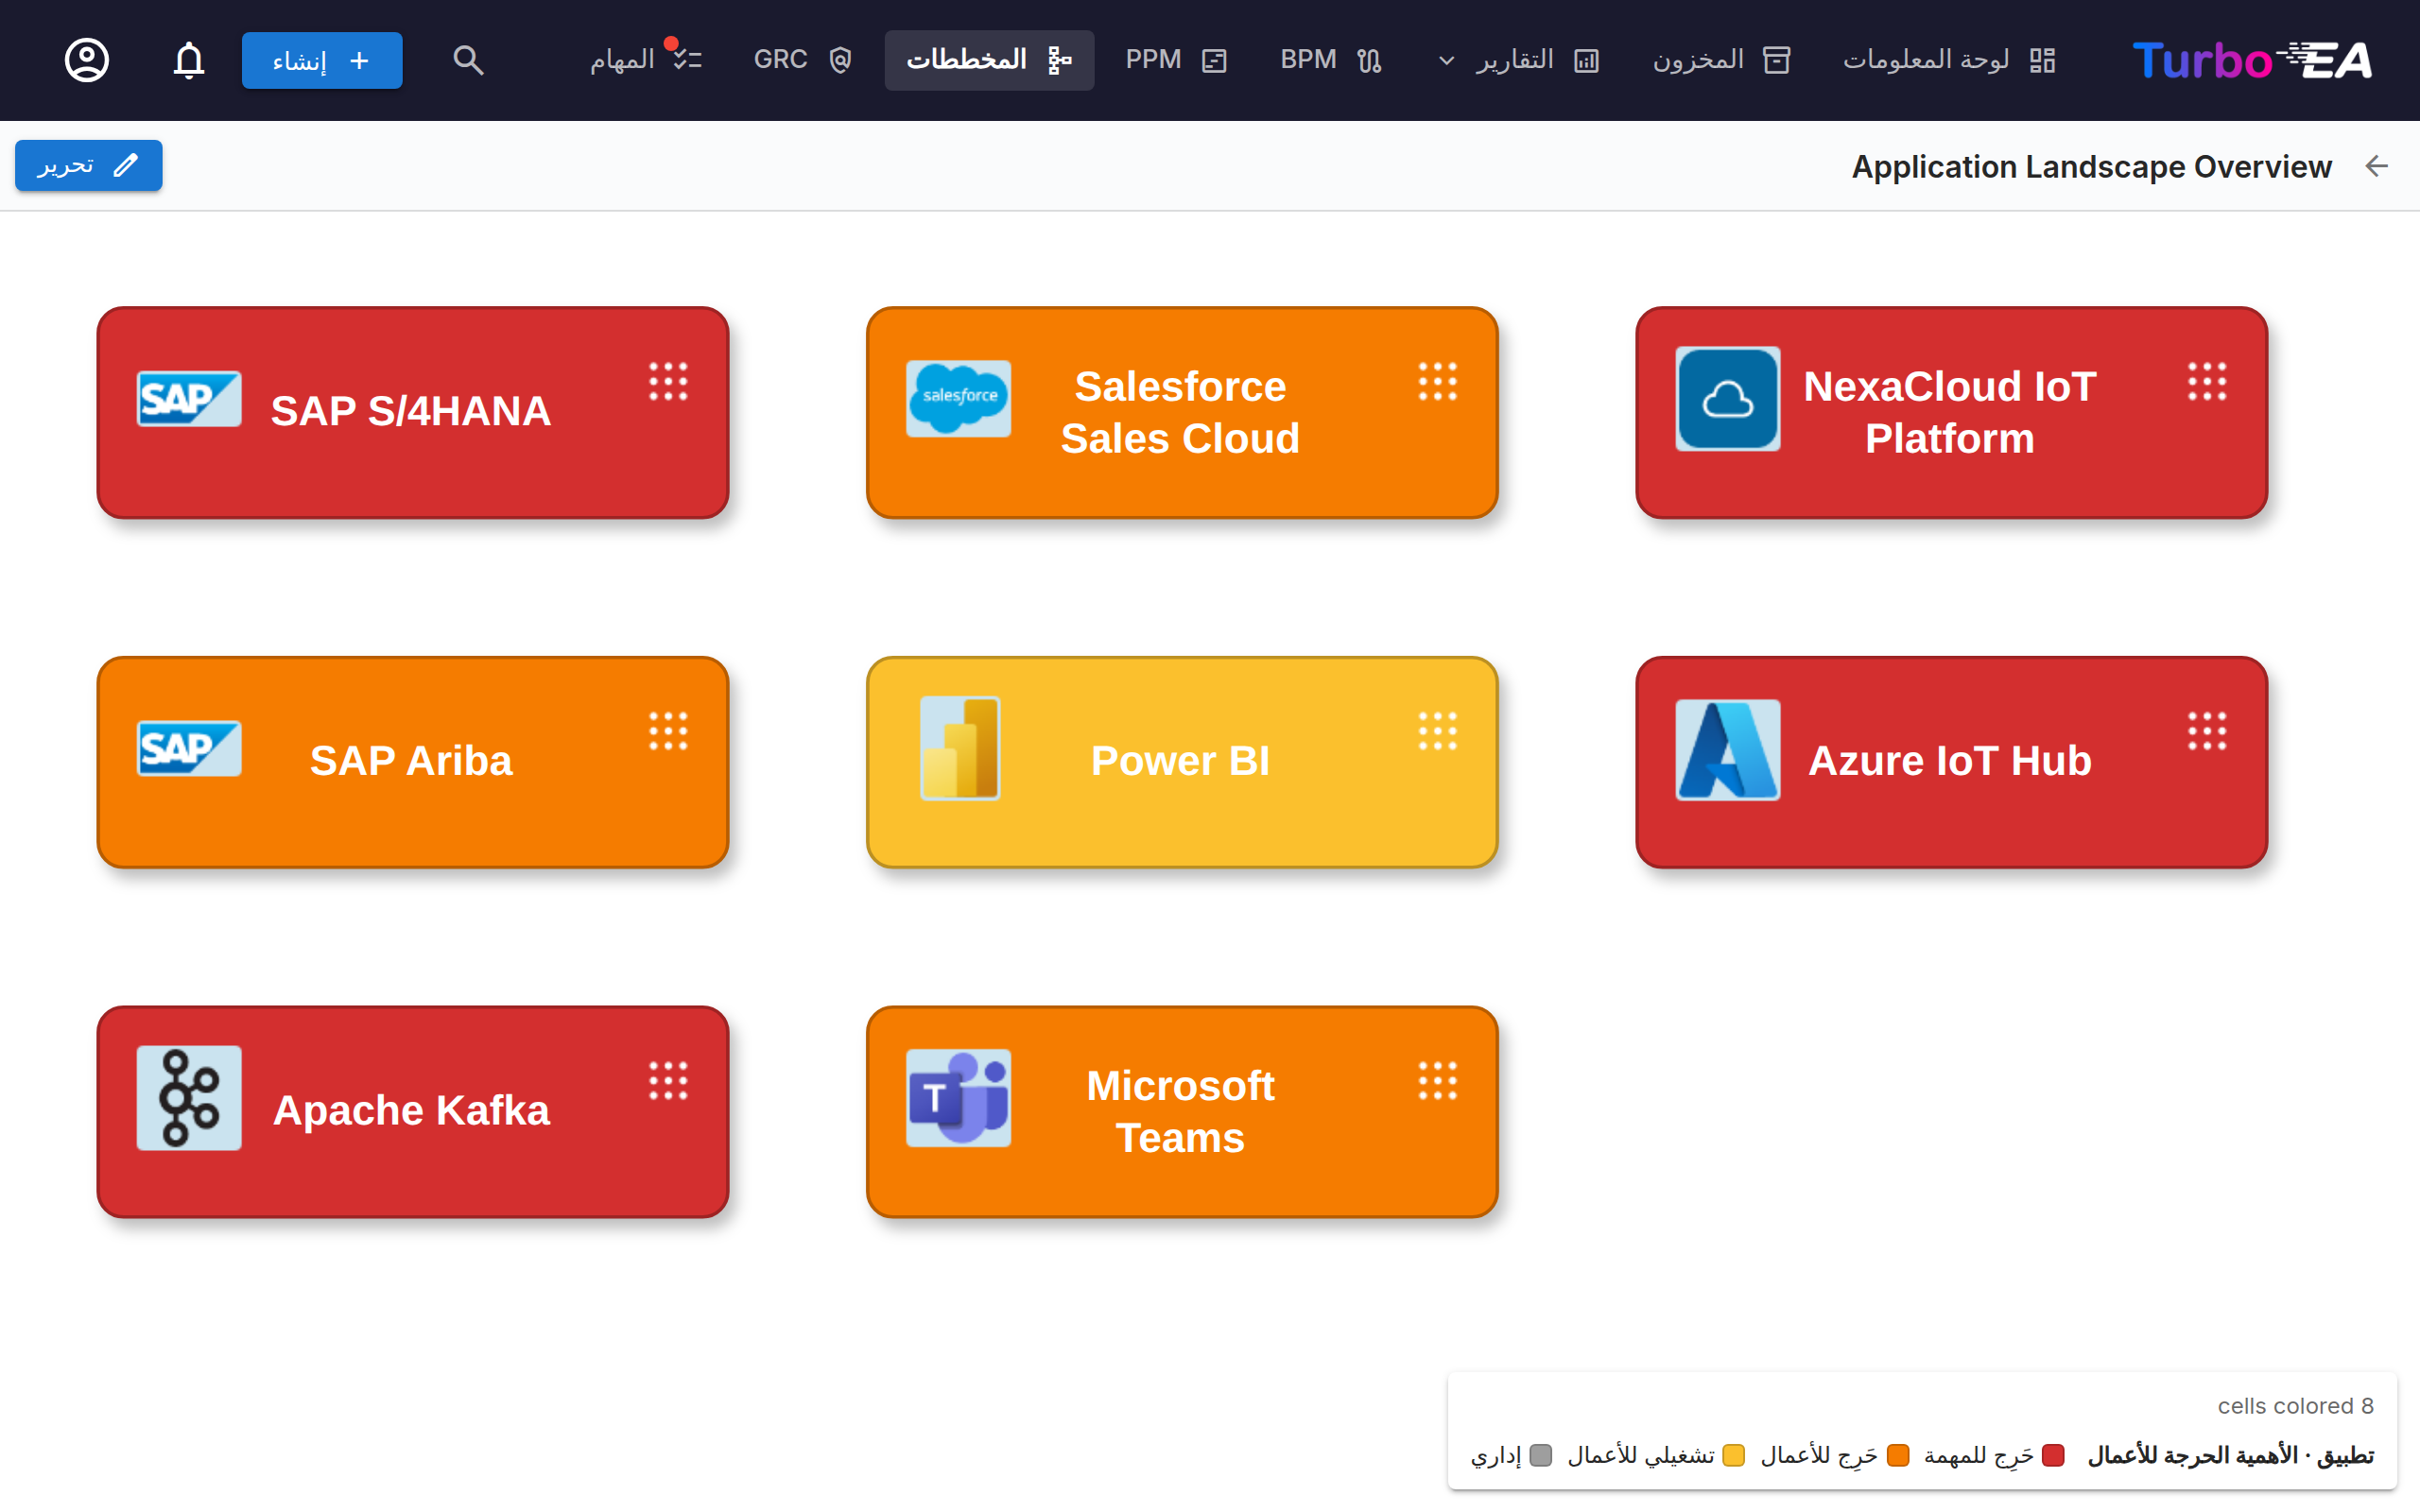Select the Apache Kafka card title
Image resolution: width=2420 pixels, height=1512 pixels.
[411, 1110]
